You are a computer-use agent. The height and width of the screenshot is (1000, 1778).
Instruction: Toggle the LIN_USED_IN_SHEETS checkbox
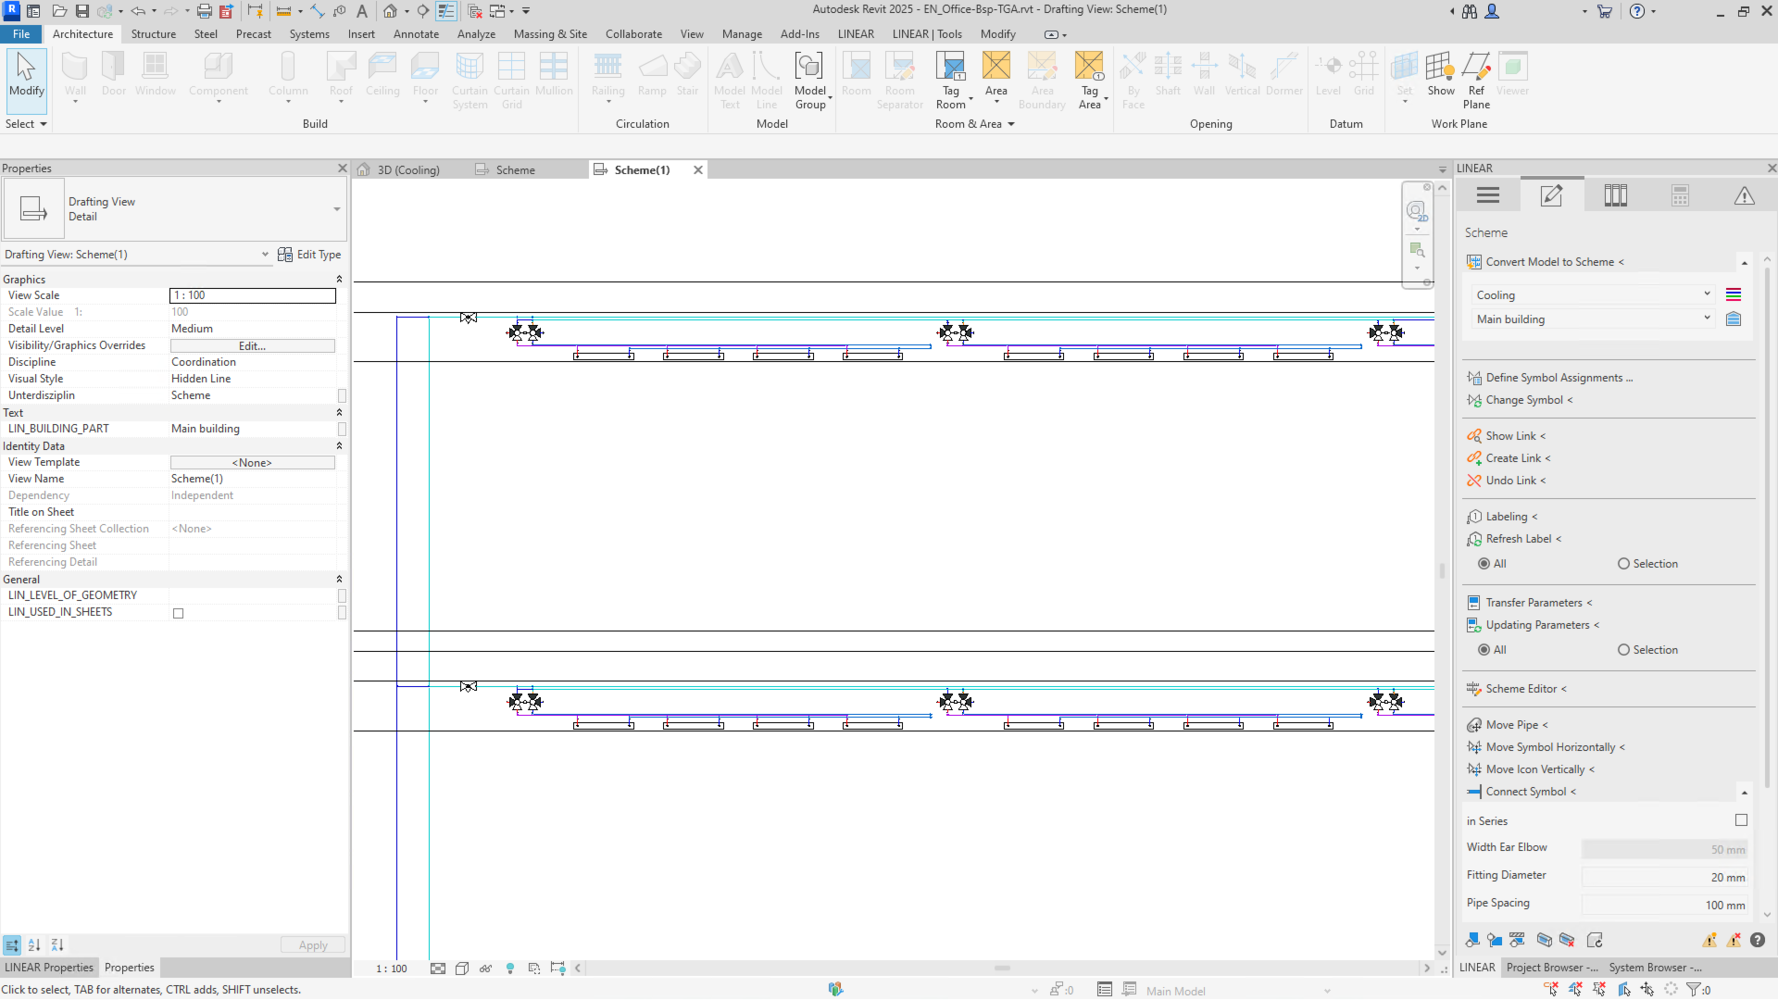click(x=178, y=613)
